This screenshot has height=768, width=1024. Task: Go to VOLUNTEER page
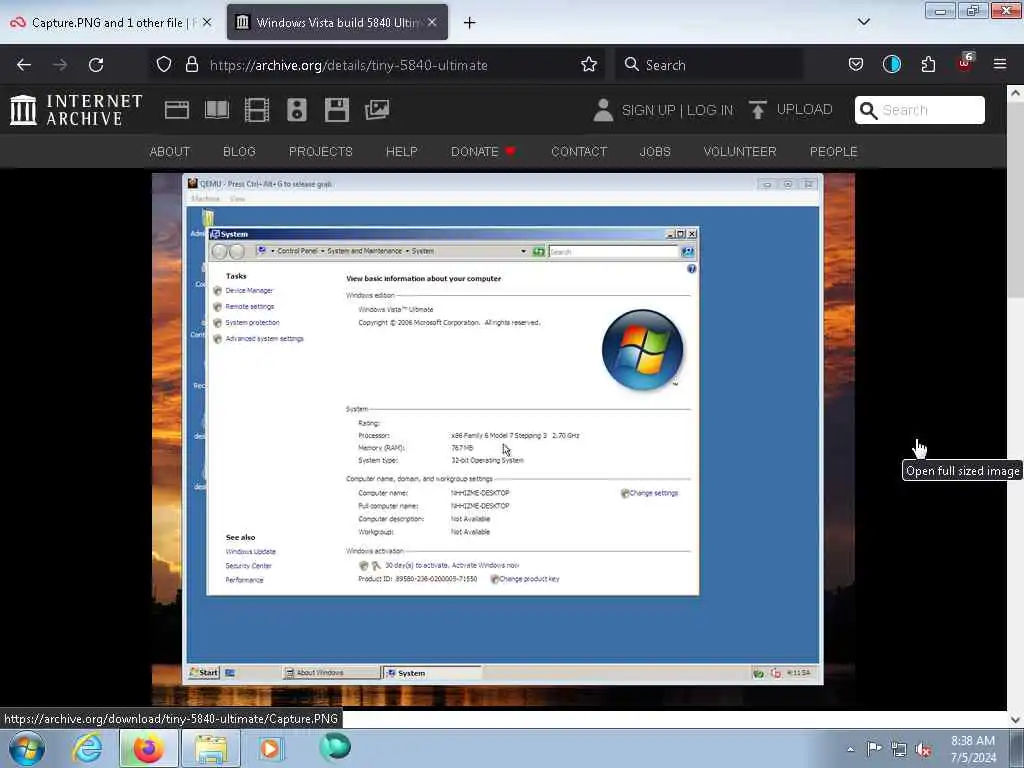[740, 152]
